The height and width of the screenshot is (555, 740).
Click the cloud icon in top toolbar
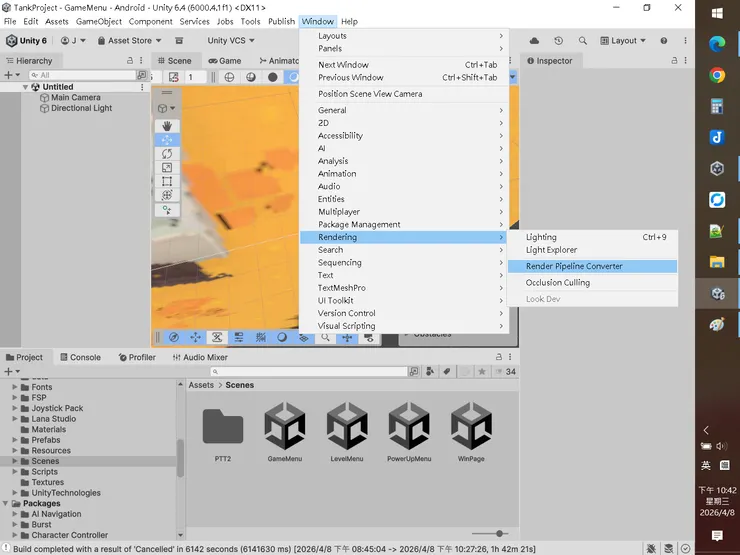point(534,41)
